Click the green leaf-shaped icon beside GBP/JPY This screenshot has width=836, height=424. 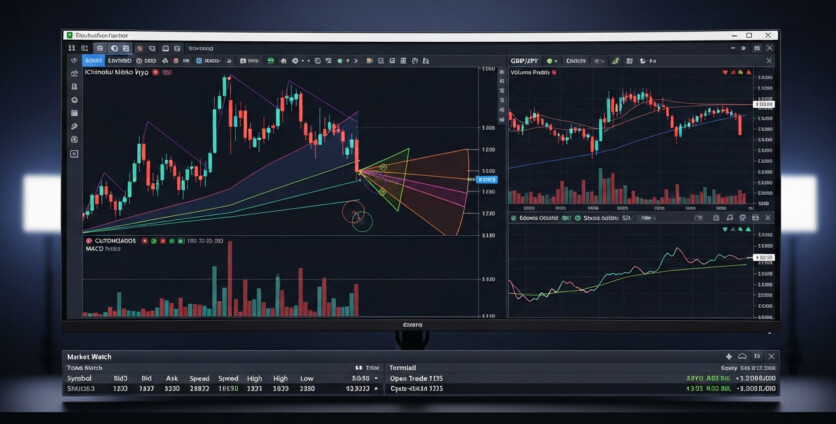[615, 61]
